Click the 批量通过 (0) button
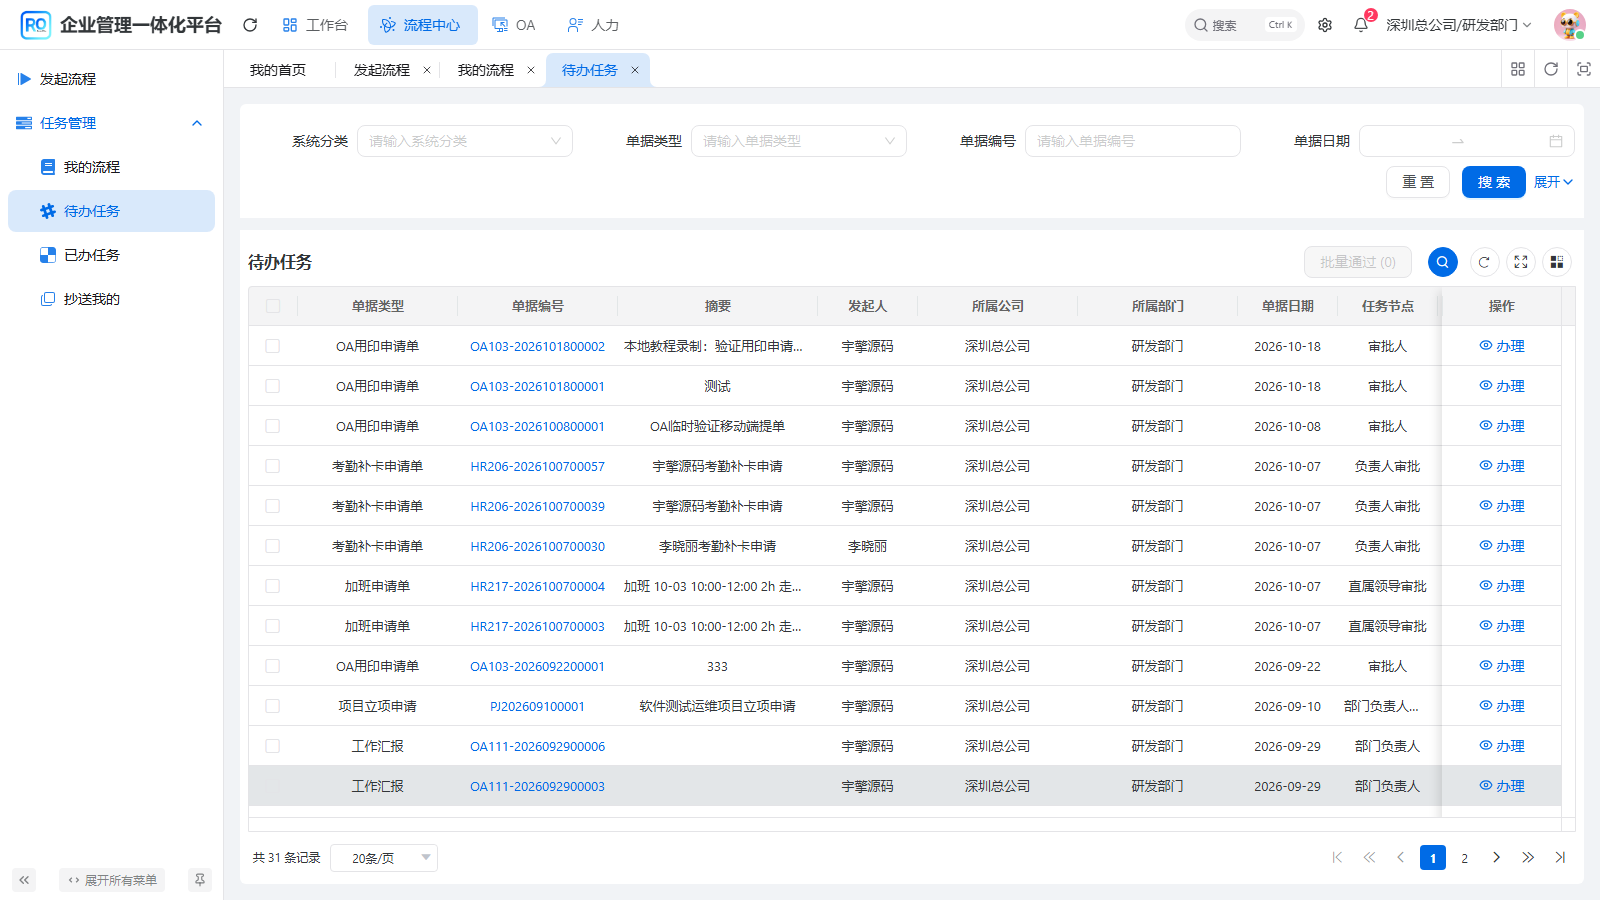The image size is (1600, 900). click(1358, 262)
